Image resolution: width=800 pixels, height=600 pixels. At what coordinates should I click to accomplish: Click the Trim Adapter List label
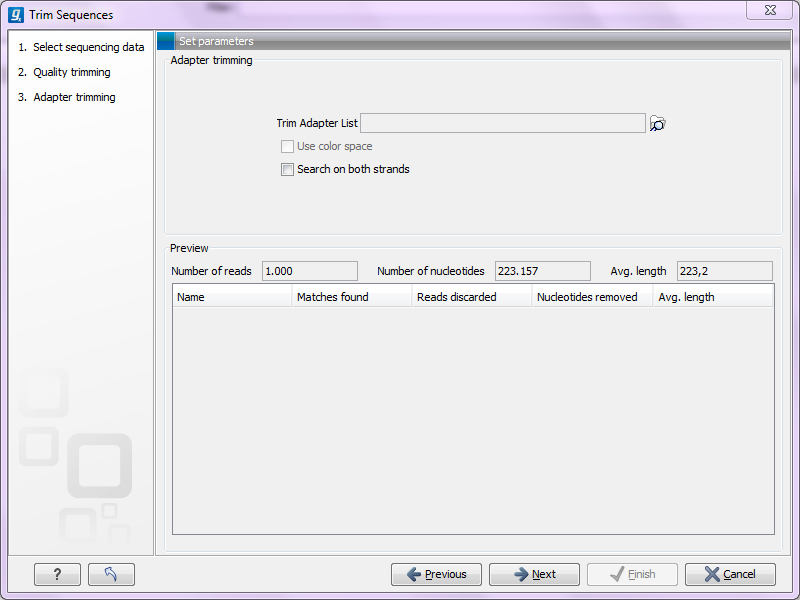point(317,123)
